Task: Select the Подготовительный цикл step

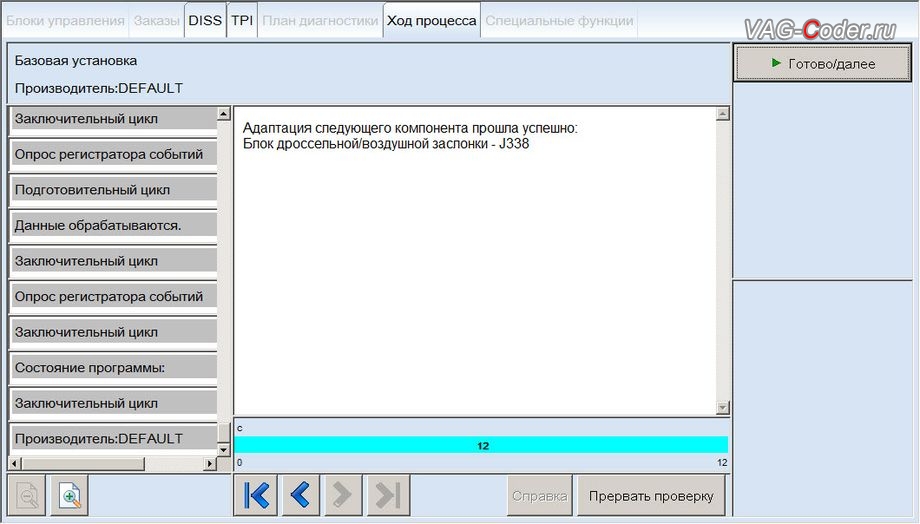Action: (x=114, y=190)
